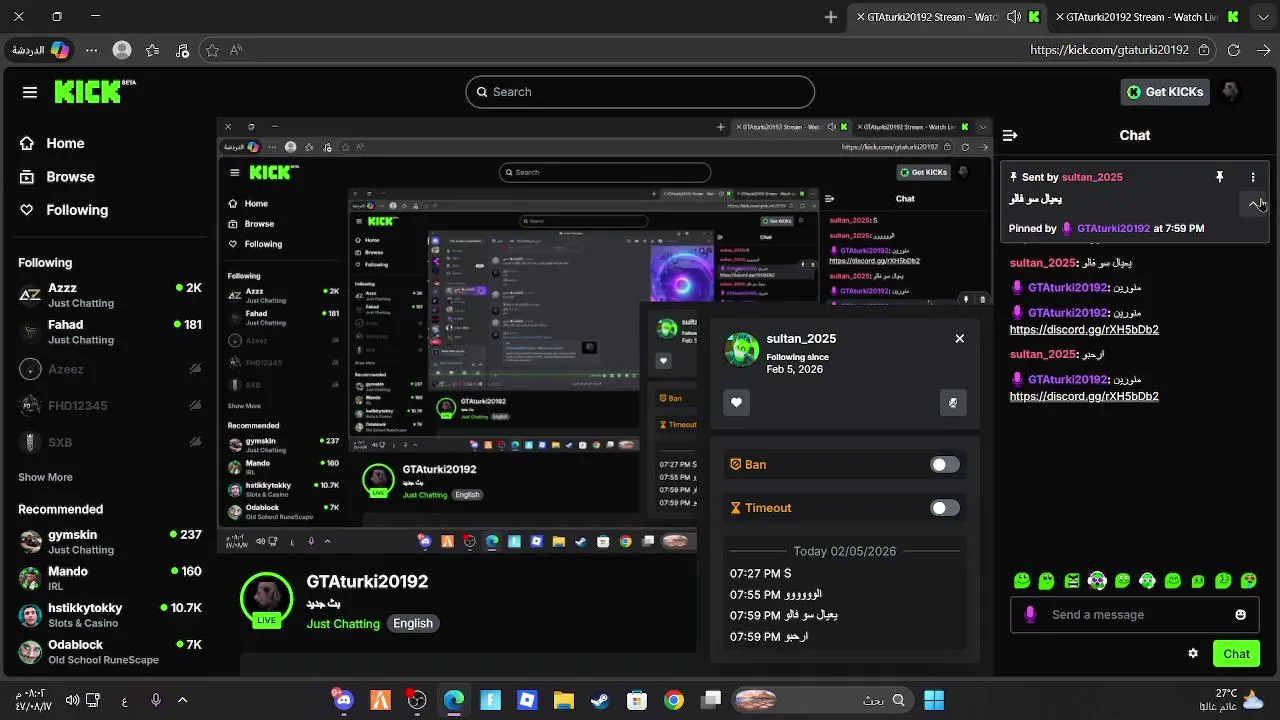Click the English language tag
This screenshot has width=1280, height=720.
413,623
